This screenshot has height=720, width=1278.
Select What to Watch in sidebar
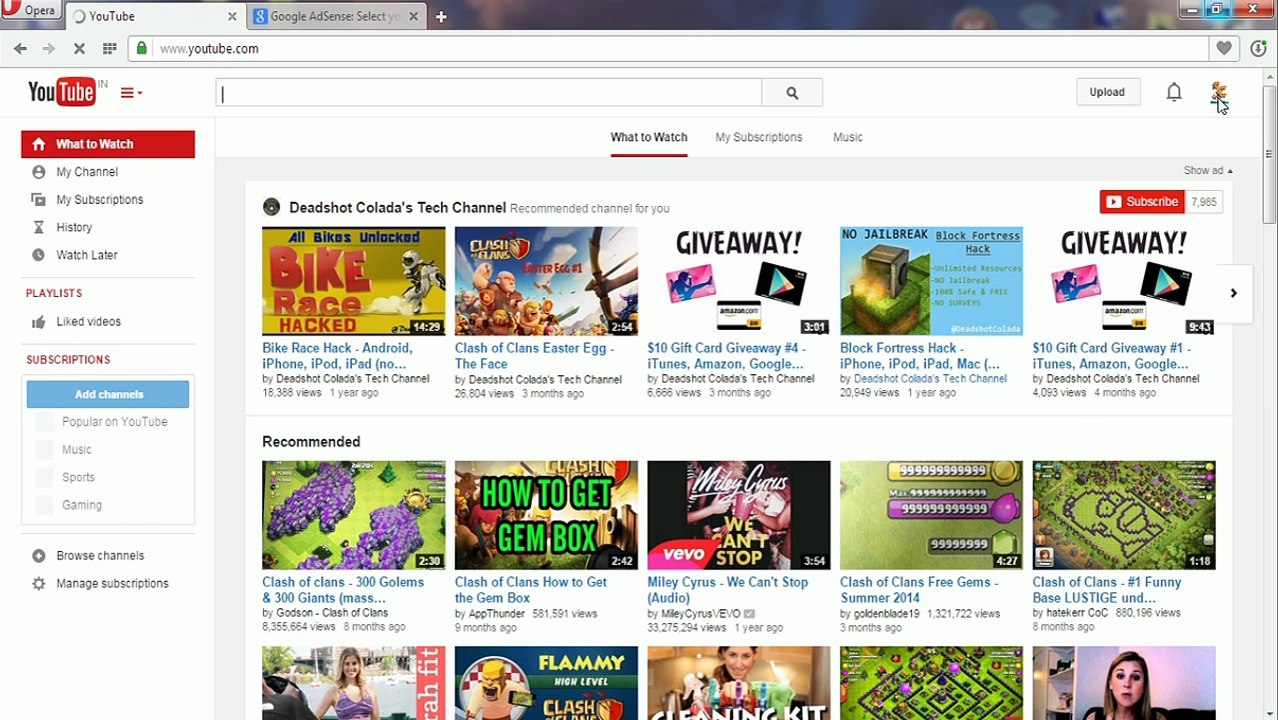(x=108, y=144)
